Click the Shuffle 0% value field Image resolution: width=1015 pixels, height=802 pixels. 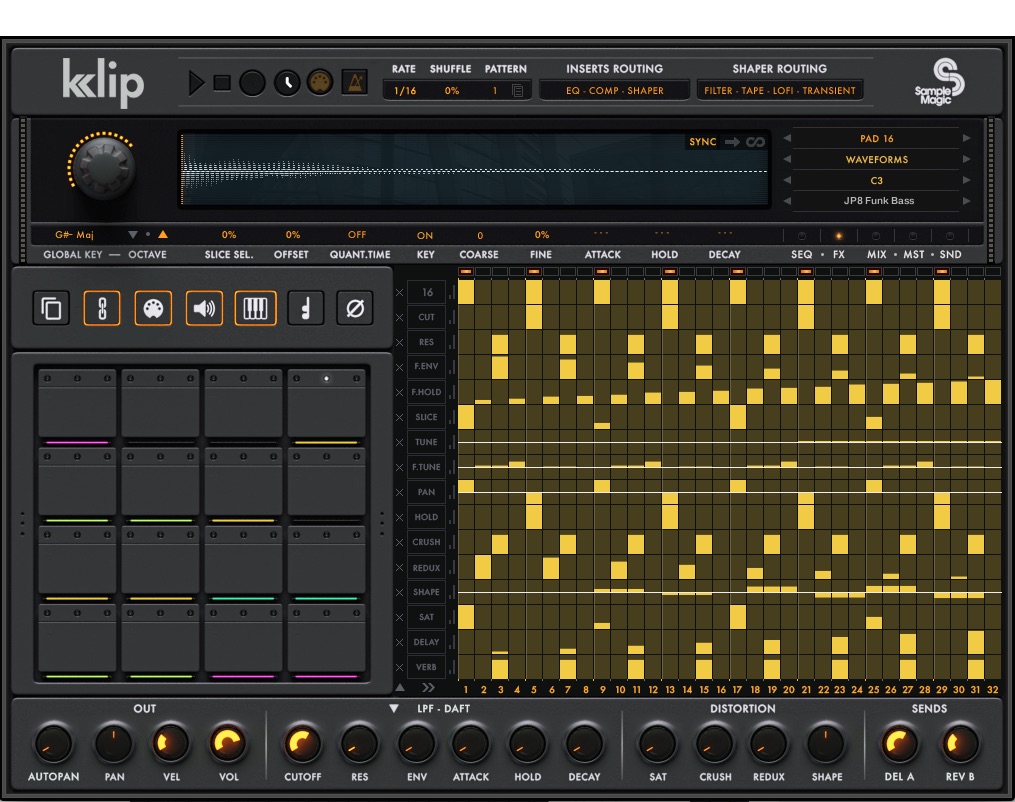[x=452, y=91]
